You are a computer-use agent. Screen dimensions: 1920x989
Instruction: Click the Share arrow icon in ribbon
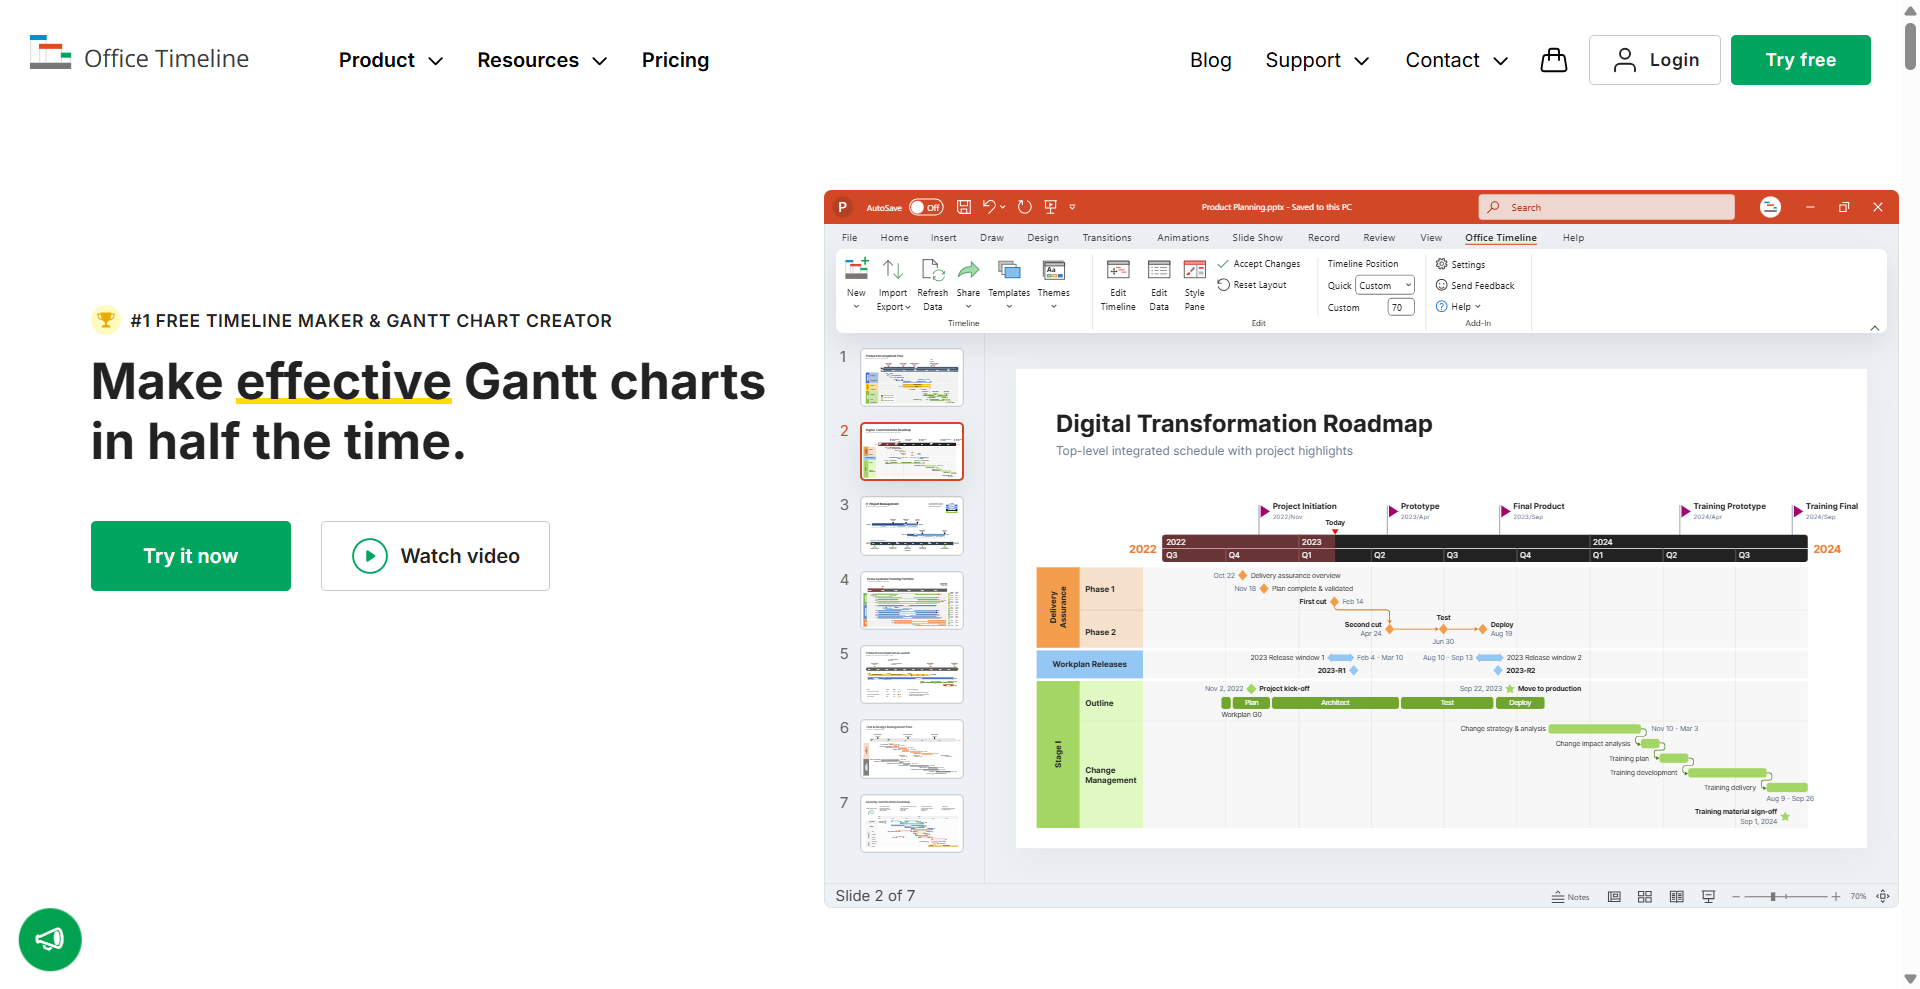pyautogui.click(x=968, y=271)
